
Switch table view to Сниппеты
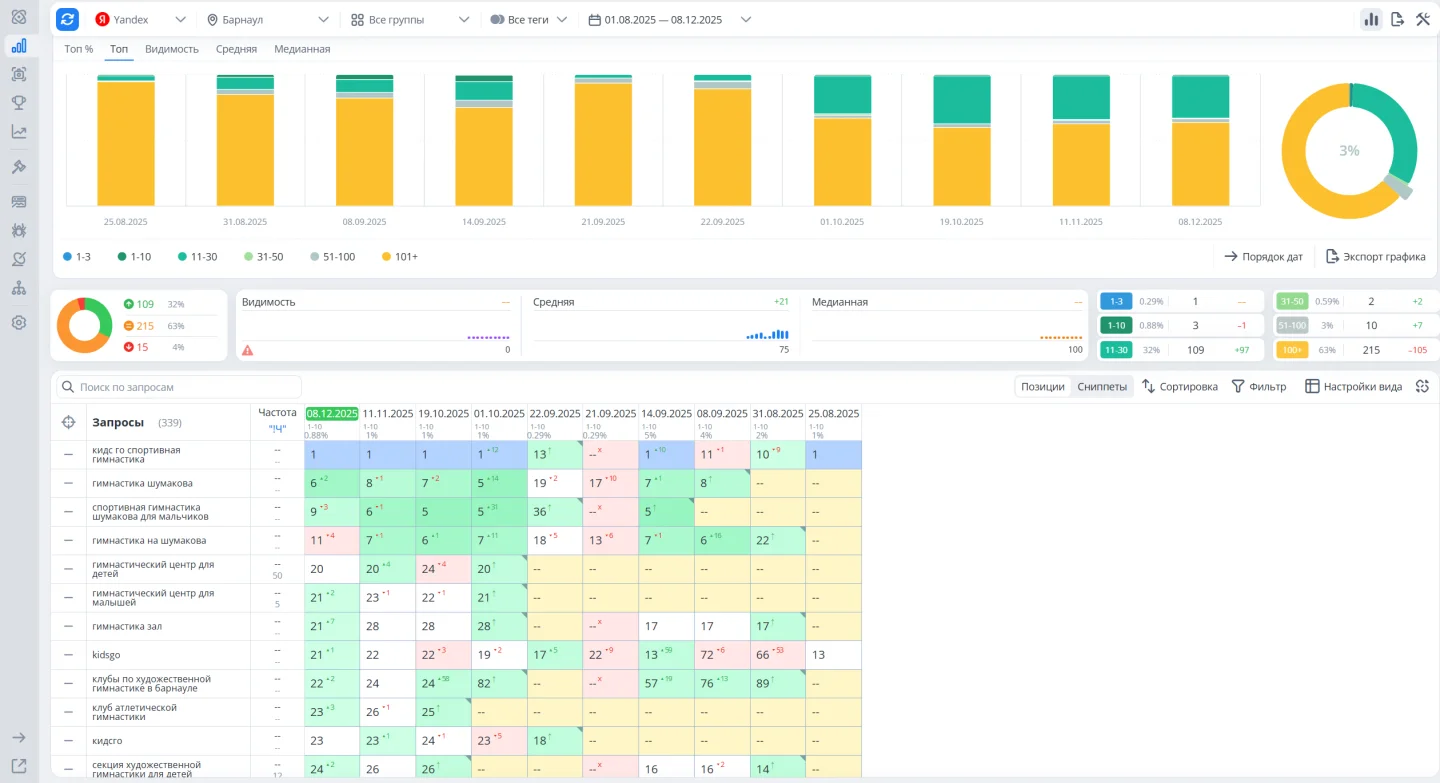click(1102, 387)
